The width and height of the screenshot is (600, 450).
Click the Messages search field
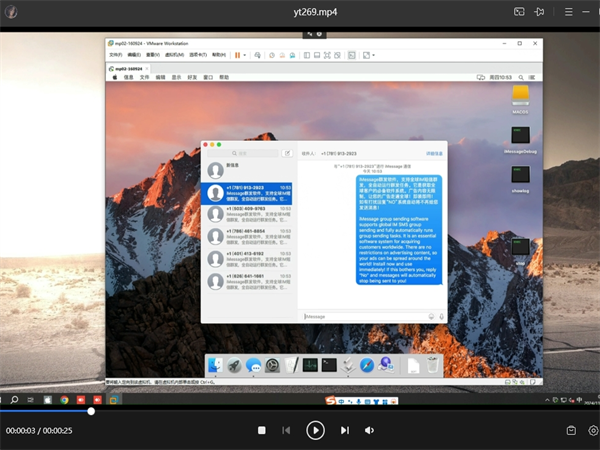coord(243,154)
